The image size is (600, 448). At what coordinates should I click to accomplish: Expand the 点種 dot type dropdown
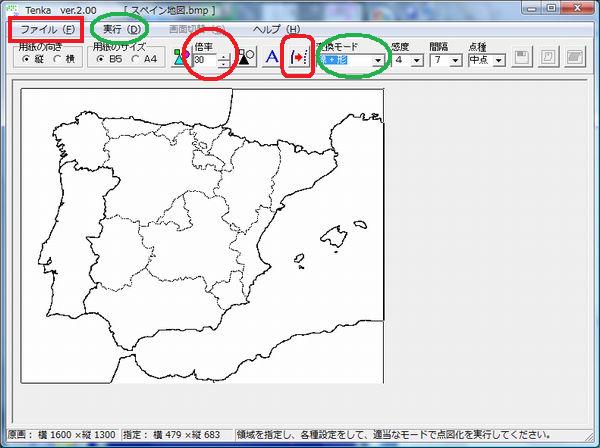click(x=499, y=61)
